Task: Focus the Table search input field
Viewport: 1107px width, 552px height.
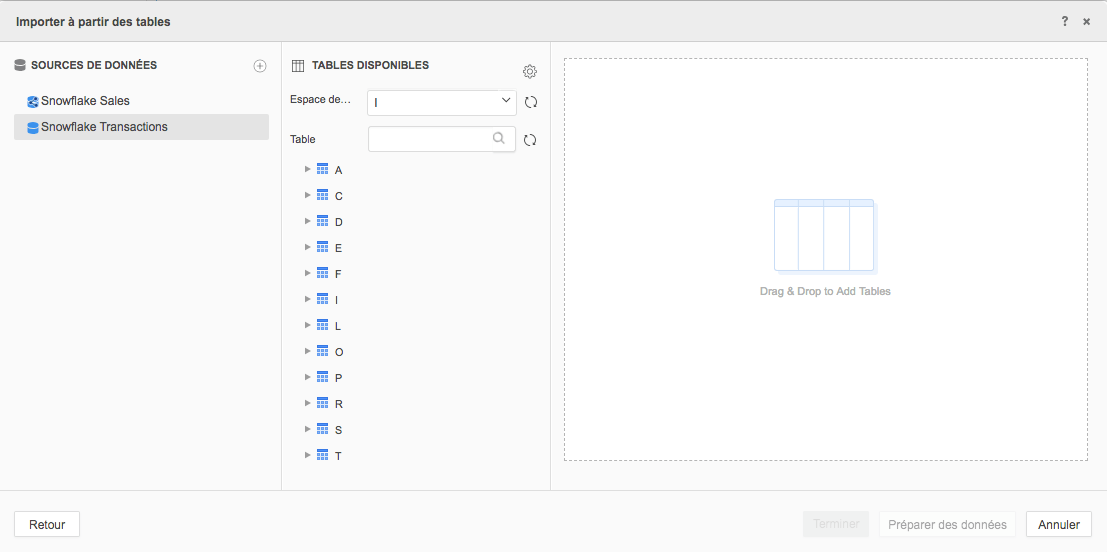Action: (x=430, y=139)
